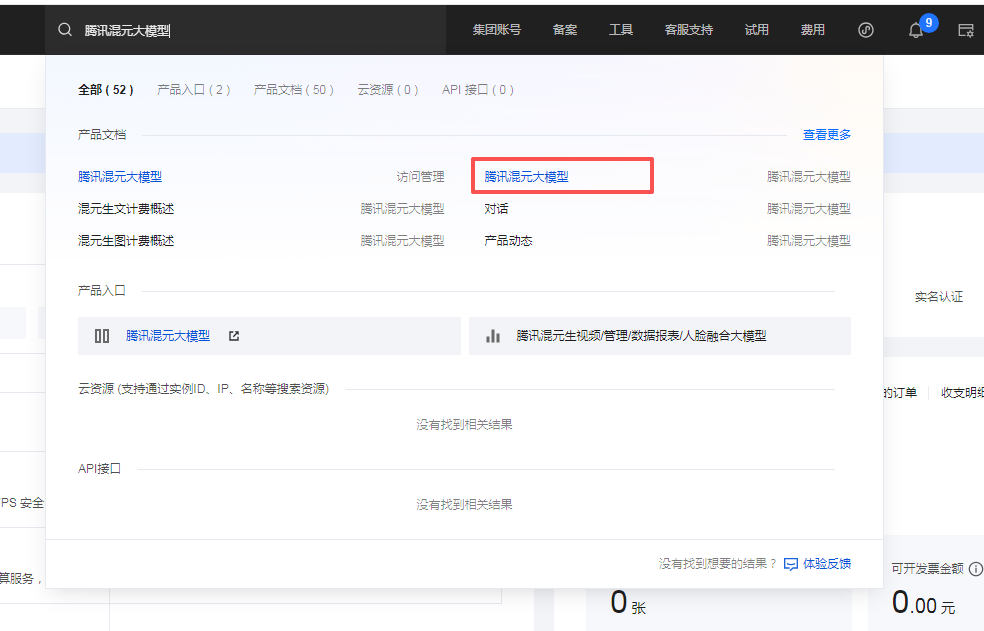The width and height of the screenshot is (984, 631).
Task: Open 腾讯混元大模型 doc under 访问管理
Action: coord(120,177)
